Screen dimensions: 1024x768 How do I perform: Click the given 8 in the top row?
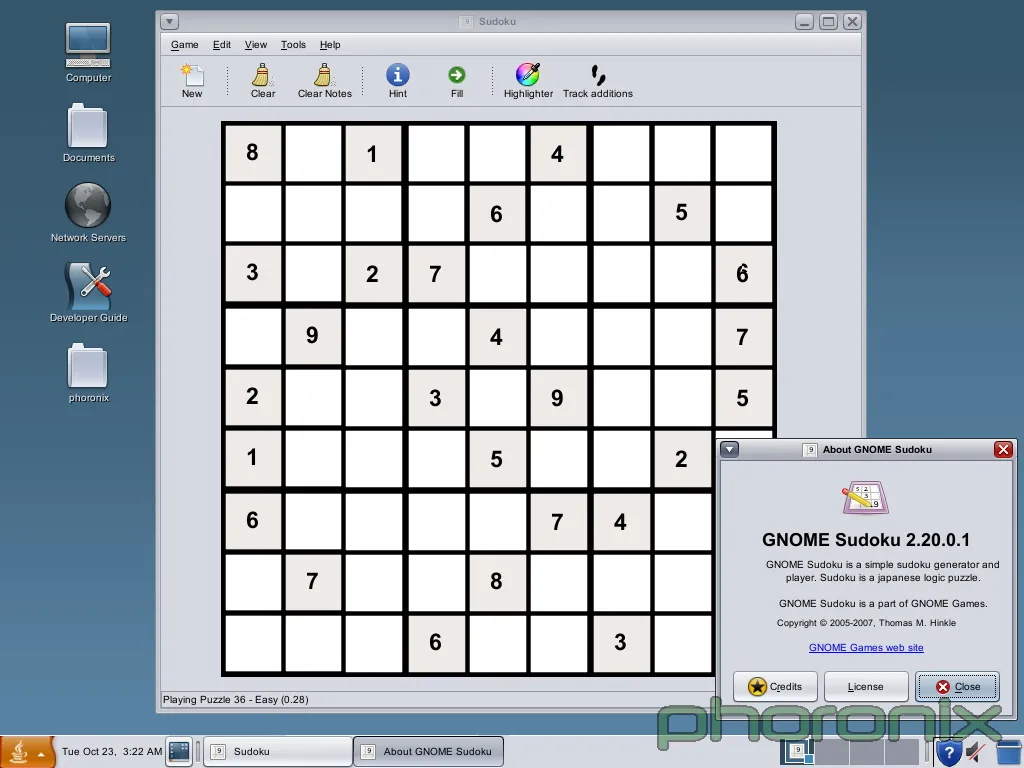(x=253, y=153)
